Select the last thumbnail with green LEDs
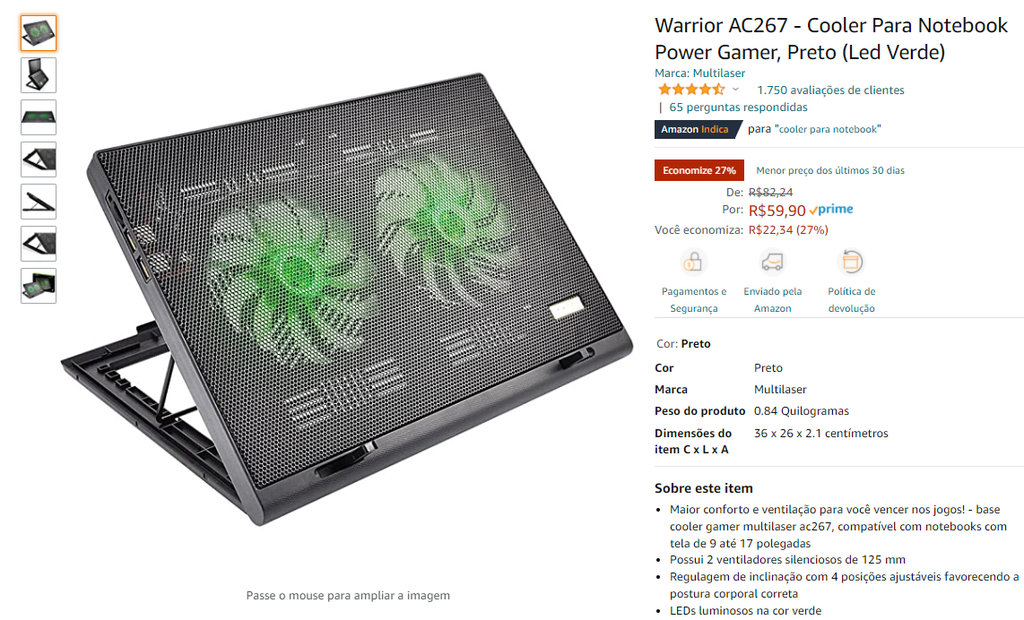Image resolution: width=1024 pixels, height=620 pixels. tap(39, 286)
